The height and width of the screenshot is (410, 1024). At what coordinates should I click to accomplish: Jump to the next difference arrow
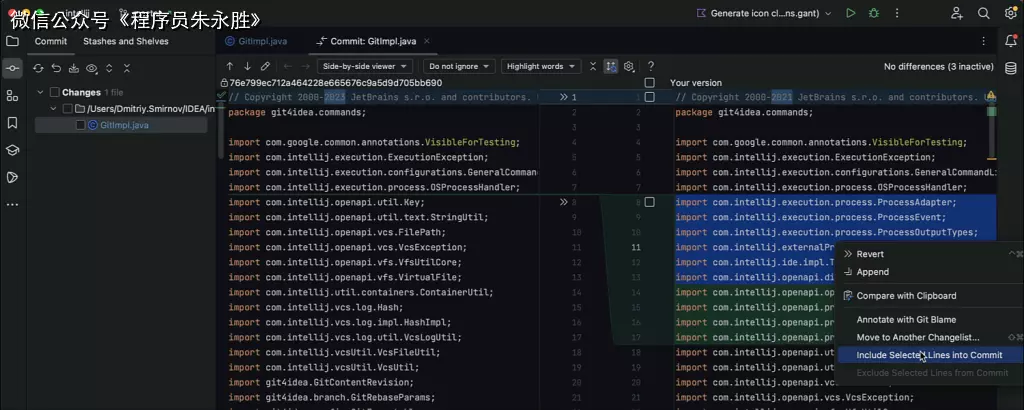pyautogui.click(x=247, y=66)
